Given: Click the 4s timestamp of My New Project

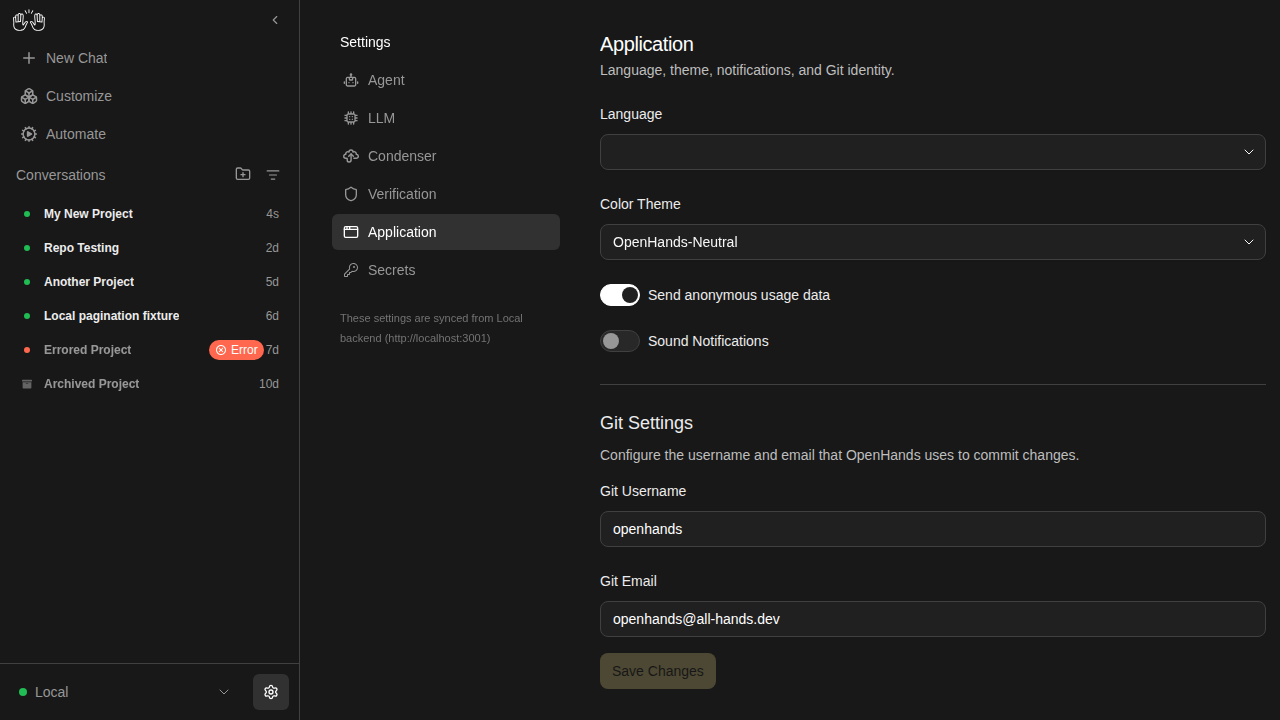Looking at the screenshot, I should pos(272,214).
